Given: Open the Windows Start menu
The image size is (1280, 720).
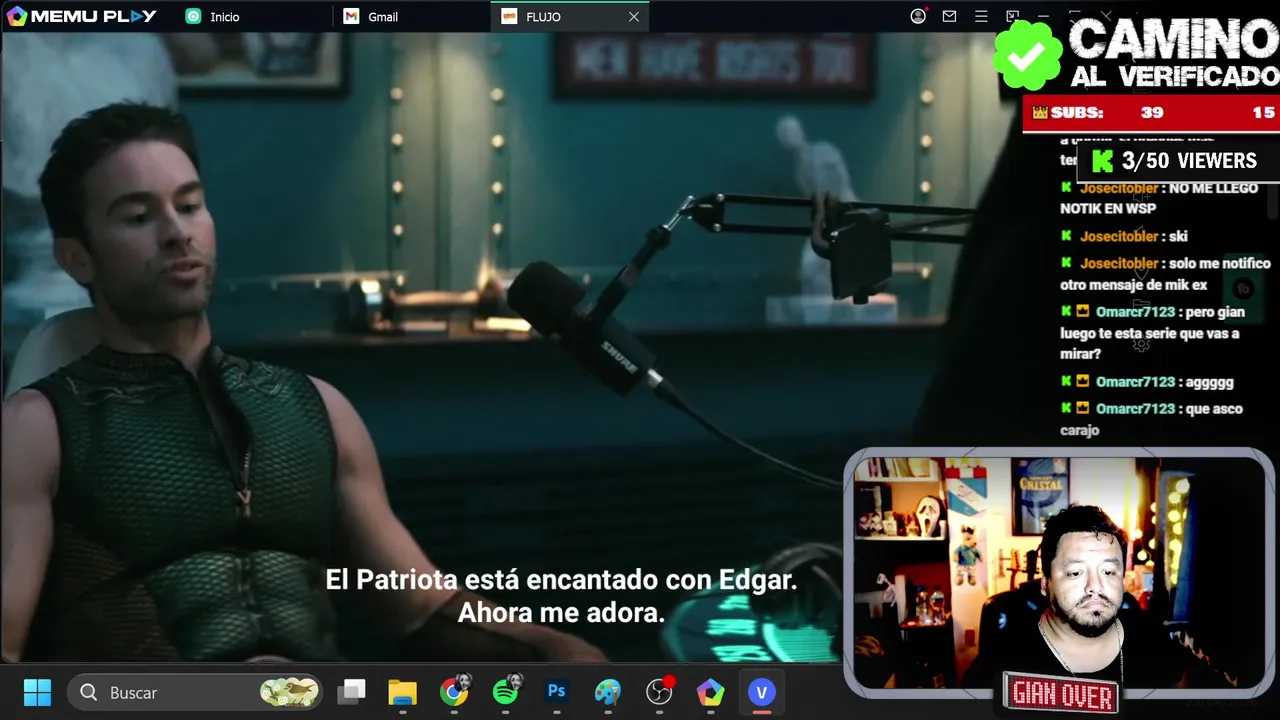Looking at the screenshot, I should [x=37, y=692].
